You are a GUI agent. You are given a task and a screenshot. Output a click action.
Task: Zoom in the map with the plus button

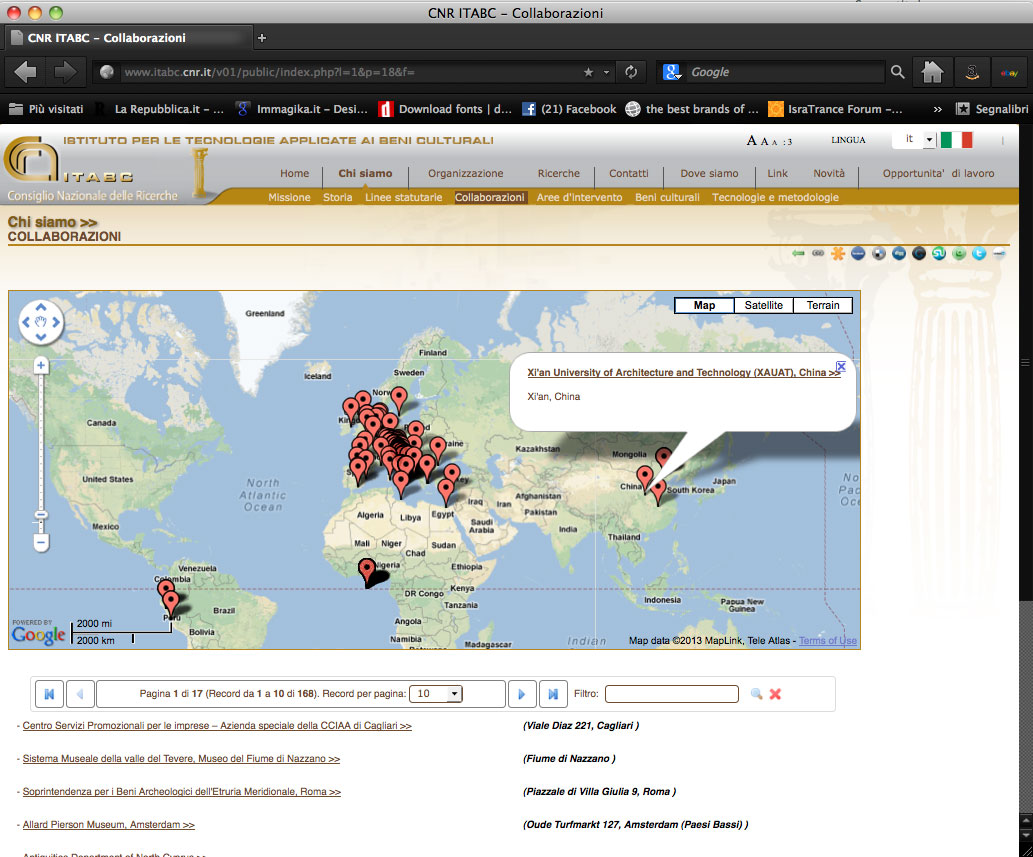coord(41,366)
